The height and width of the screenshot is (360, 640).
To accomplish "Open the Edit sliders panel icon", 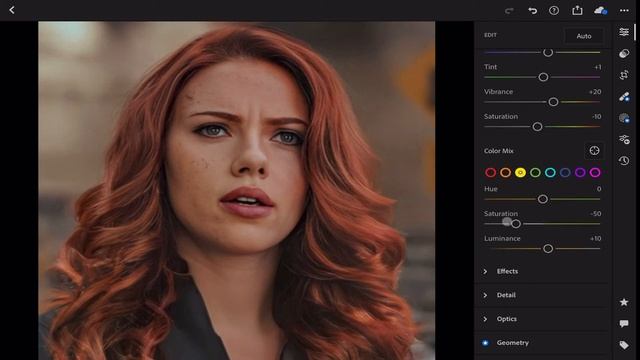I will coord(624,32).
